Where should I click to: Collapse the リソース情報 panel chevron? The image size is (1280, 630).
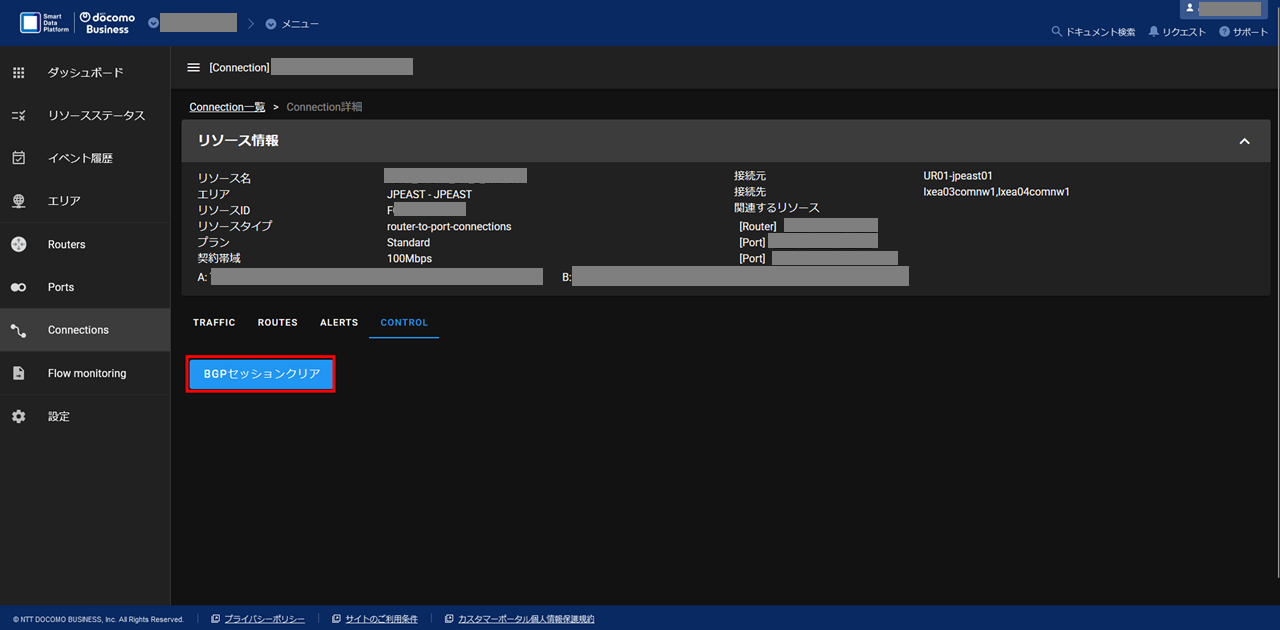pos(1244,142)
